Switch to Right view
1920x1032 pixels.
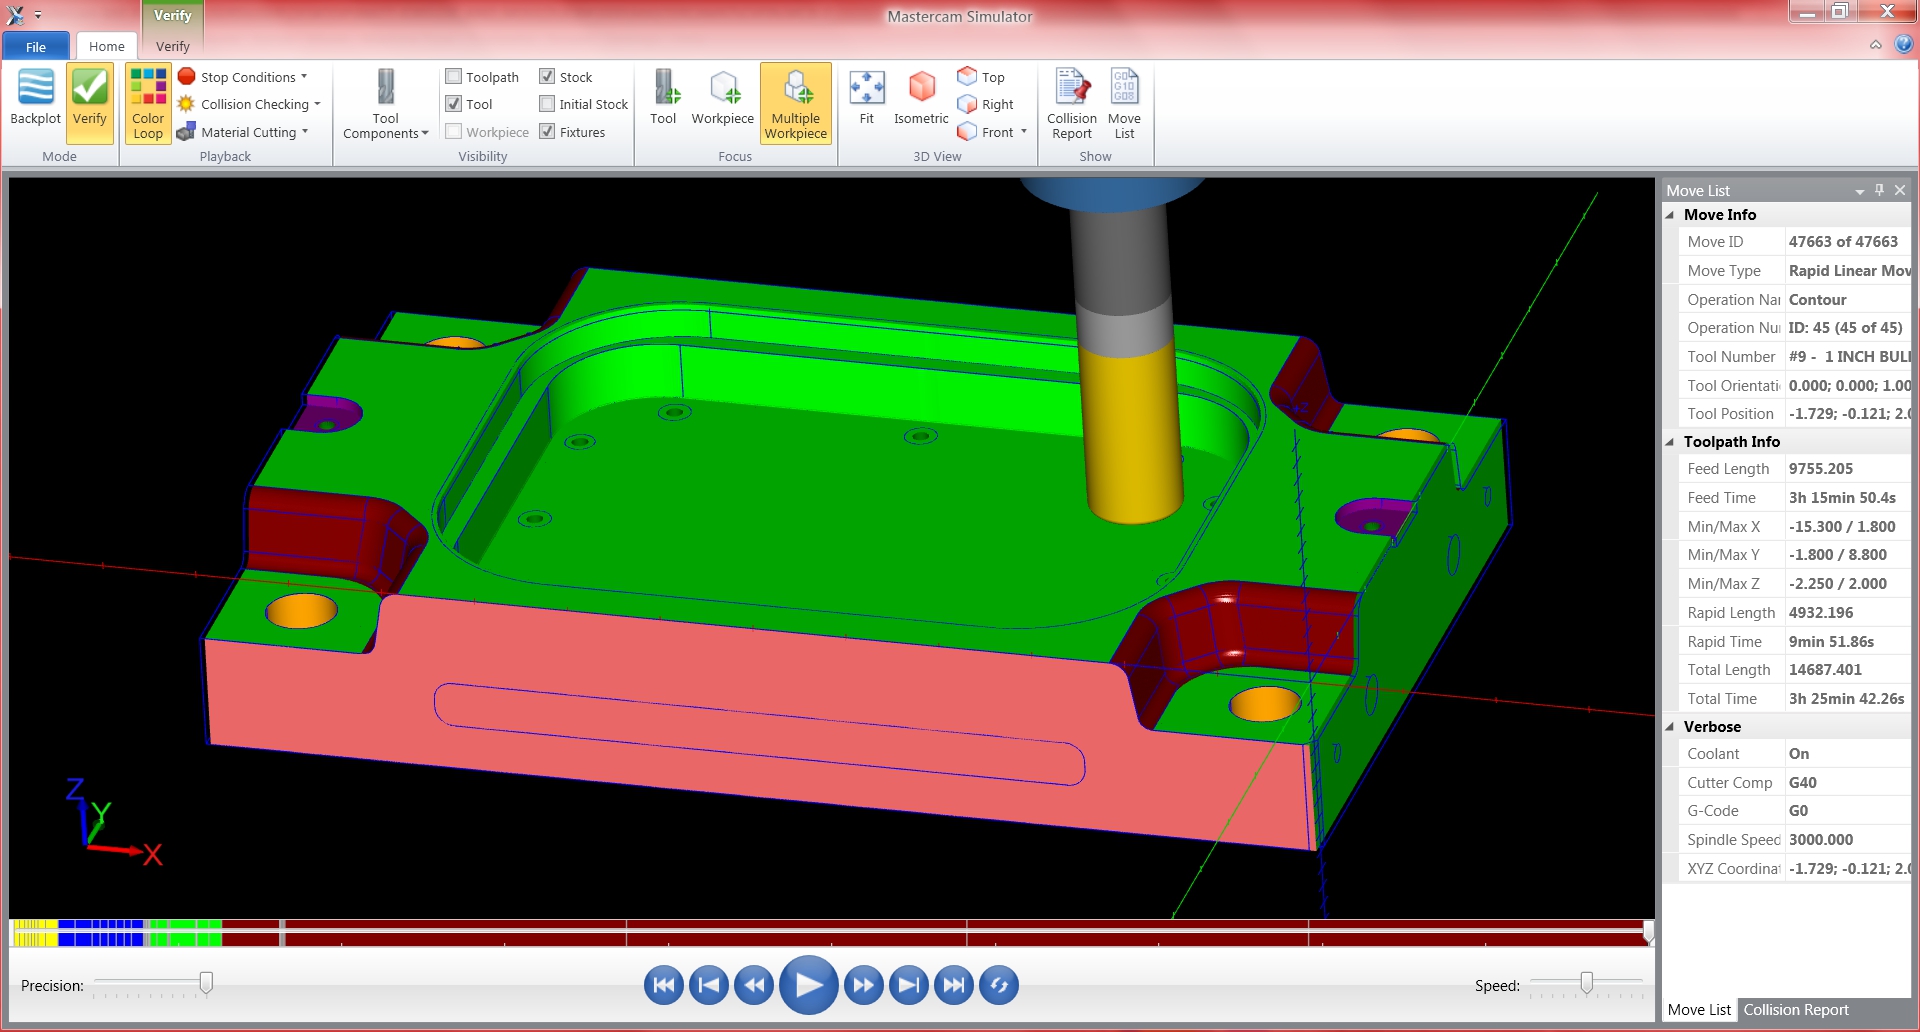pos(986,104)
